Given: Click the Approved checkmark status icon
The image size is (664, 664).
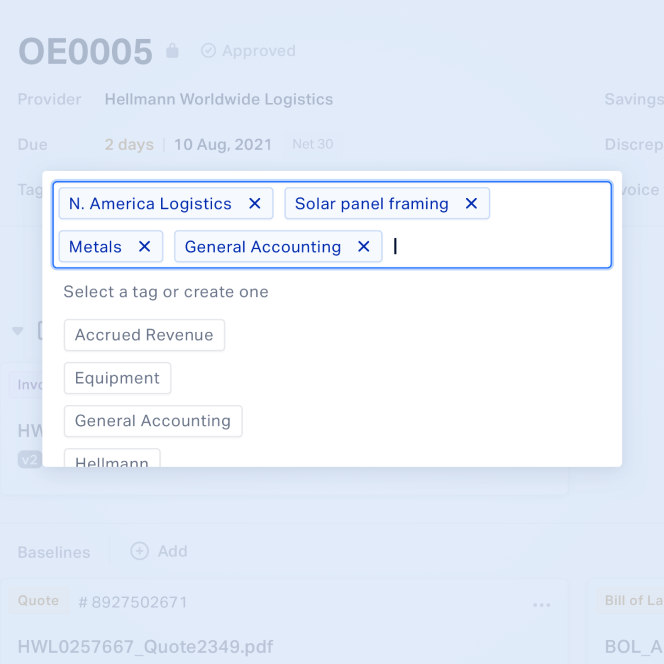Looking at the screenshot, I should coord(208,51).
